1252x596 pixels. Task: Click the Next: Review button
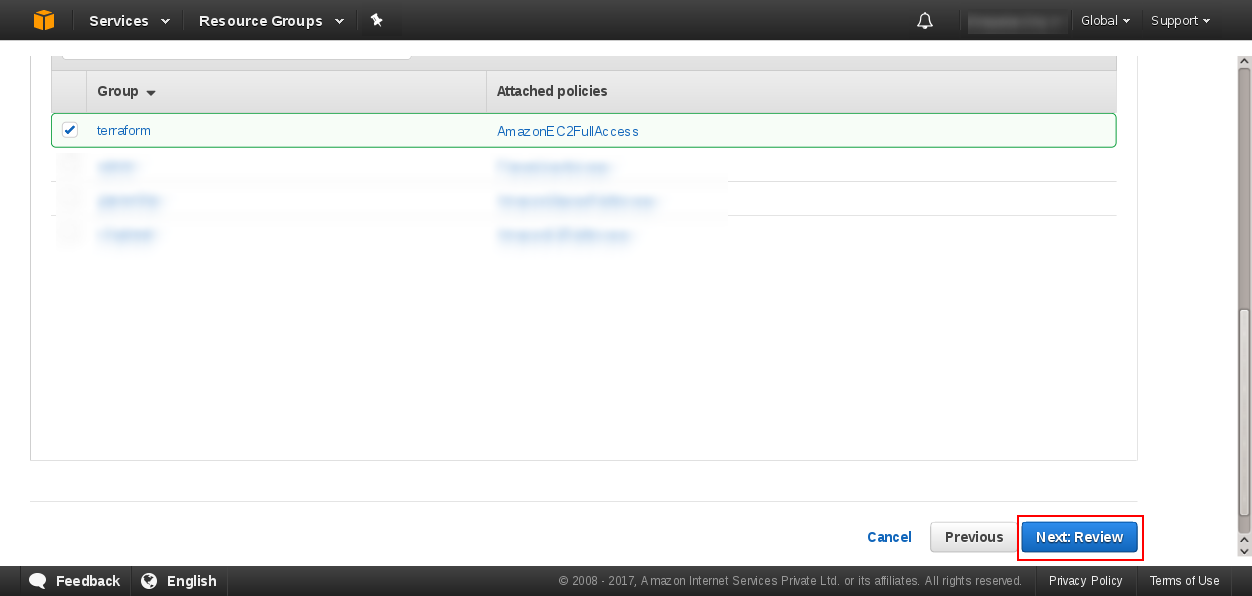(1079, 537)
